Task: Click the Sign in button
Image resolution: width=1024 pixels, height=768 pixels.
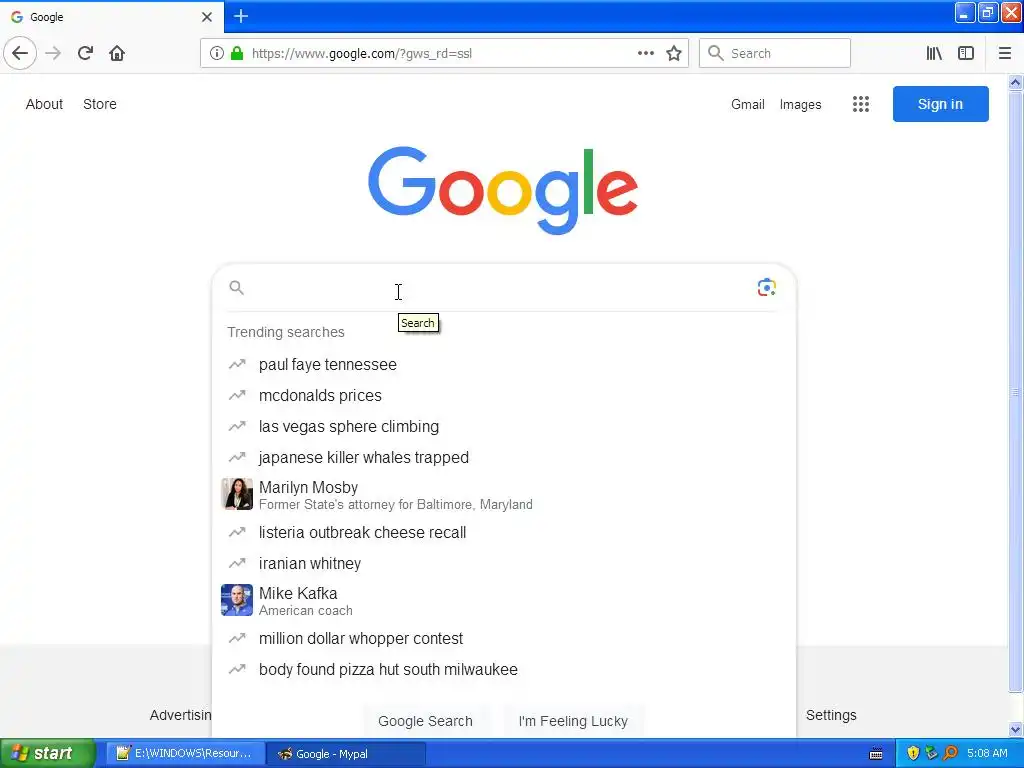Action: tap(940, 104)
